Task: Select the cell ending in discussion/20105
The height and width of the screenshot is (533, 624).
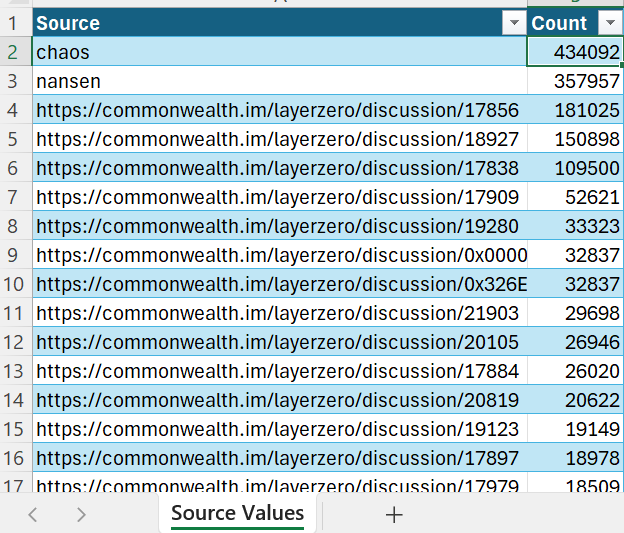Action: (280, 342)
